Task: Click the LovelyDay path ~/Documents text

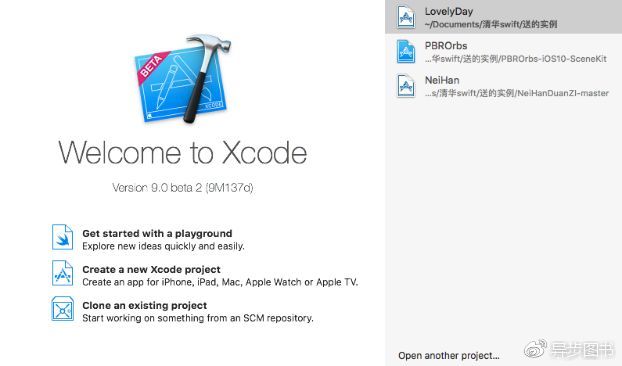Action: [491, 25]
